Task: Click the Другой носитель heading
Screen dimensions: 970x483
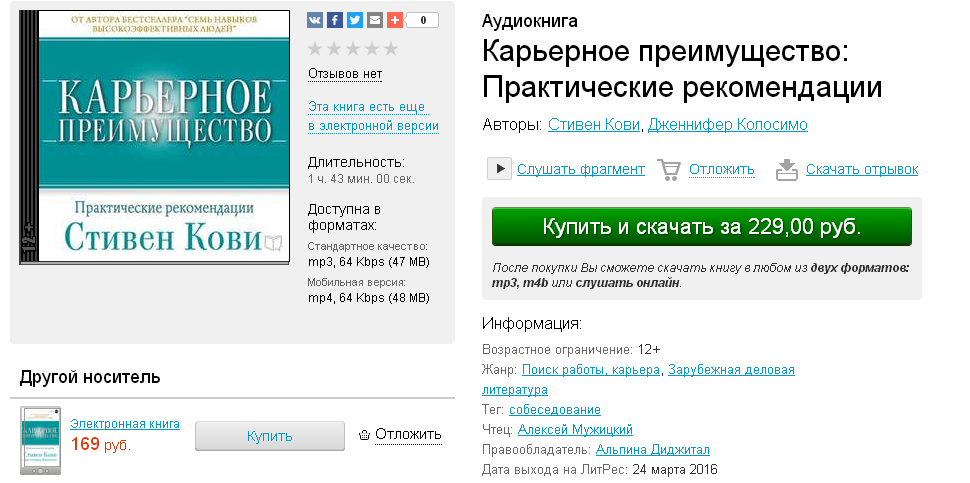Action: [90, 377]
